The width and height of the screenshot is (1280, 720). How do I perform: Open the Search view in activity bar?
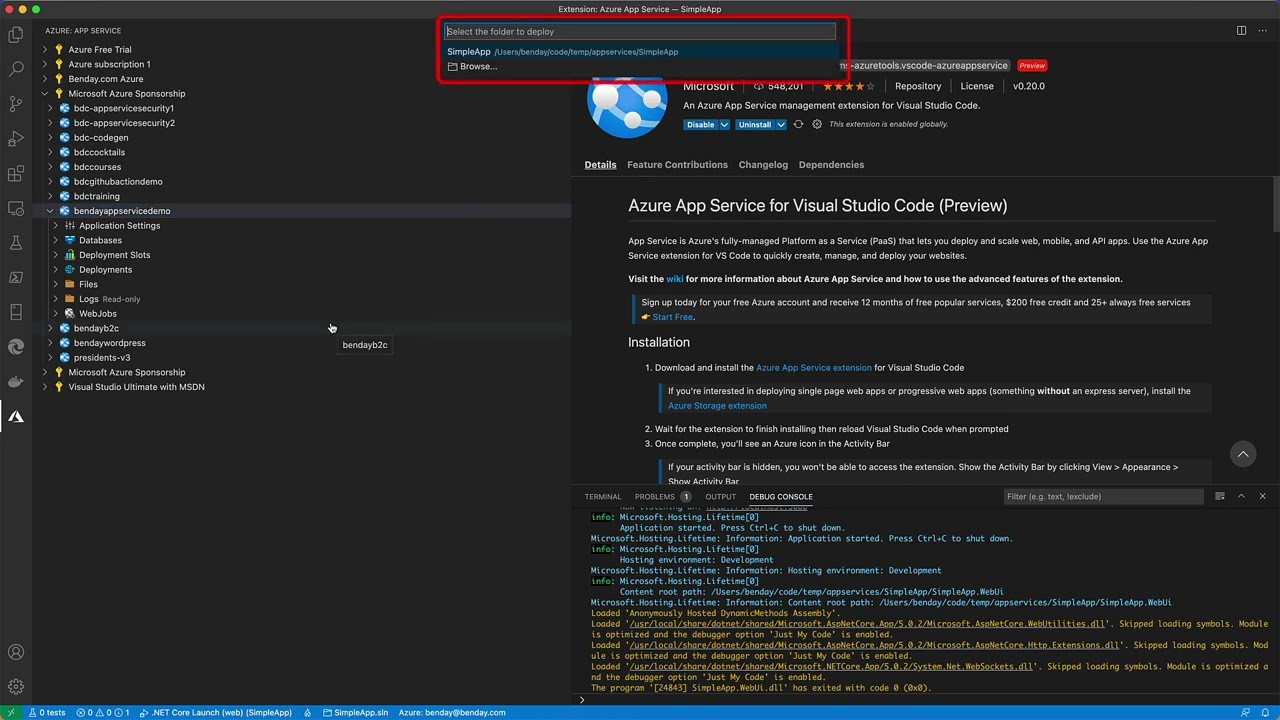16,69
